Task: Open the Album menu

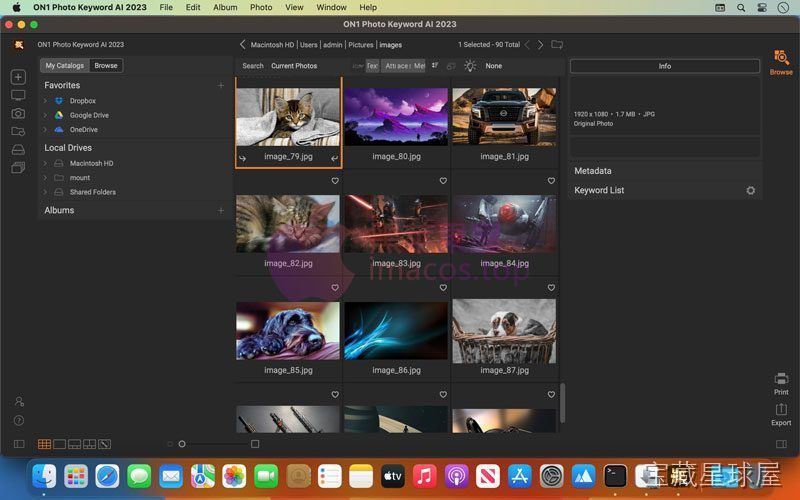Action: (x=225, y=7)
